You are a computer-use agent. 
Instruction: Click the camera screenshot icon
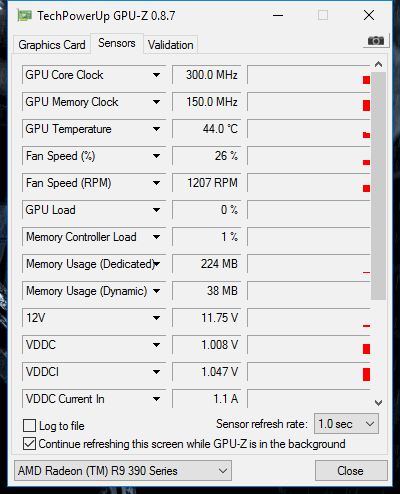coord(376,41)
